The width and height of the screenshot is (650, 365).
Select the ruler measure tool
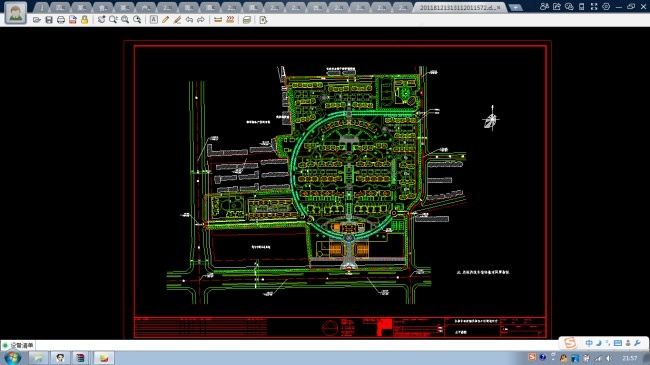218,20
